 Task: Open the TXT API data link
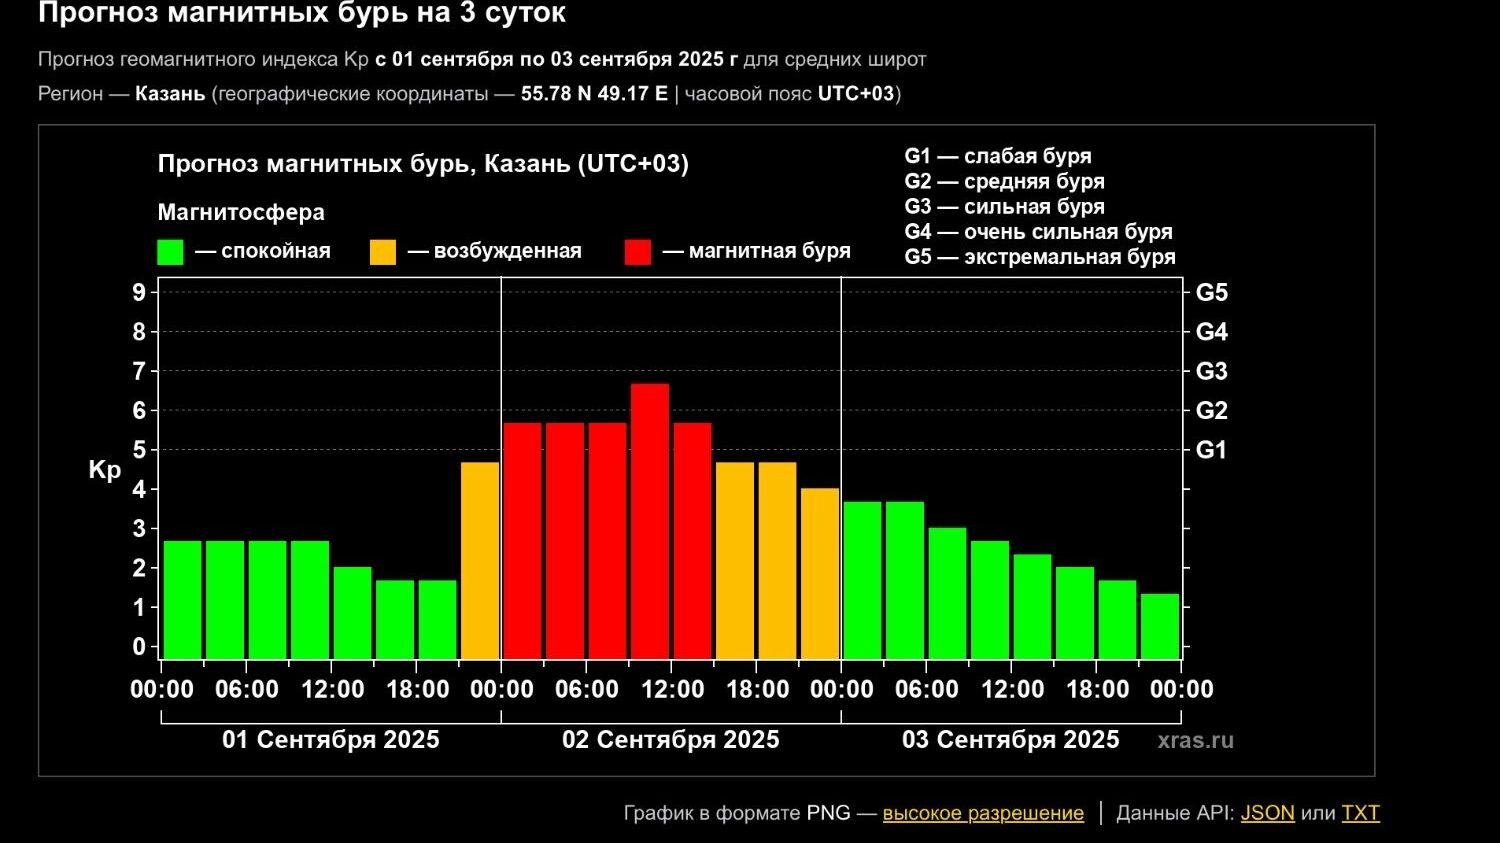(x=1360, y=813)
